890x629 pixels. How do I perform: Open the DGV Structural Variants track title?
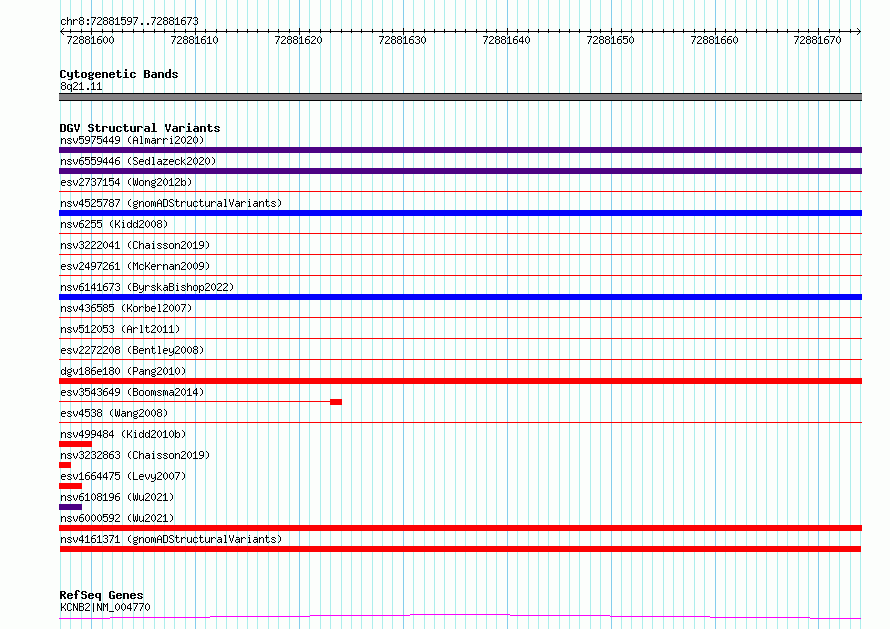[140, 128]
